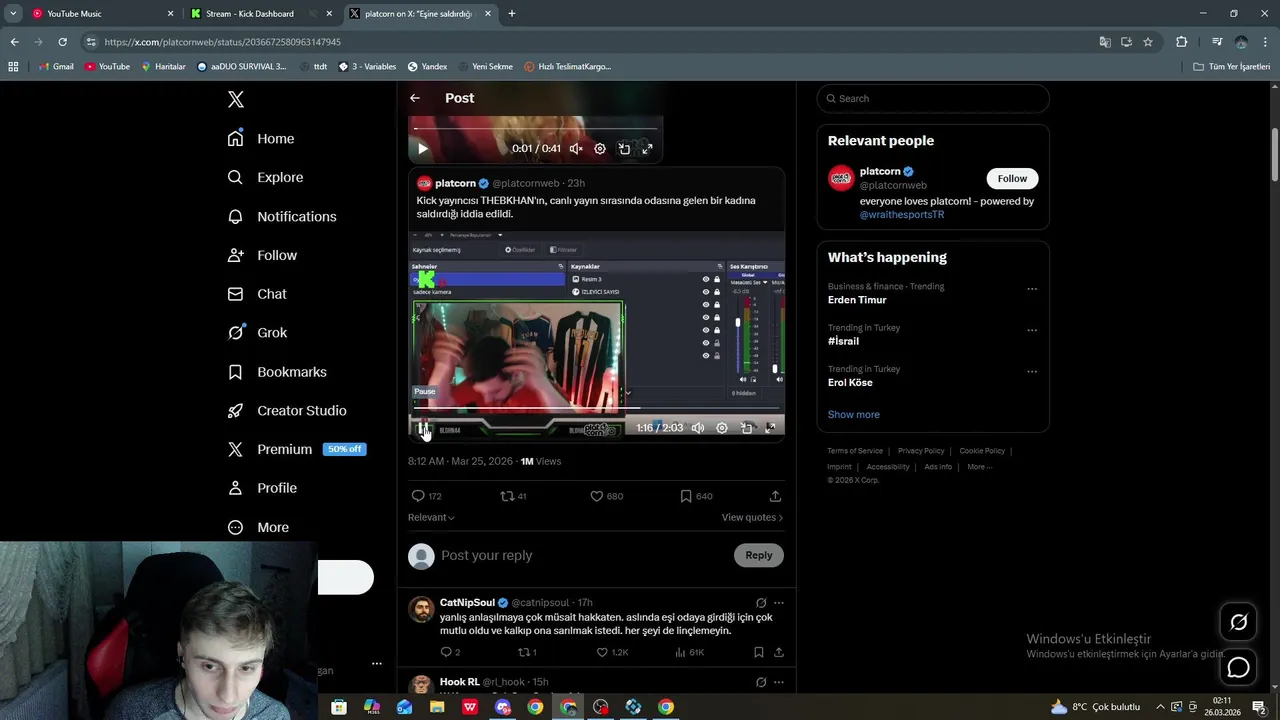Play the top video at 0:01
The image size is (1280, 720).
tap(422, 148)
